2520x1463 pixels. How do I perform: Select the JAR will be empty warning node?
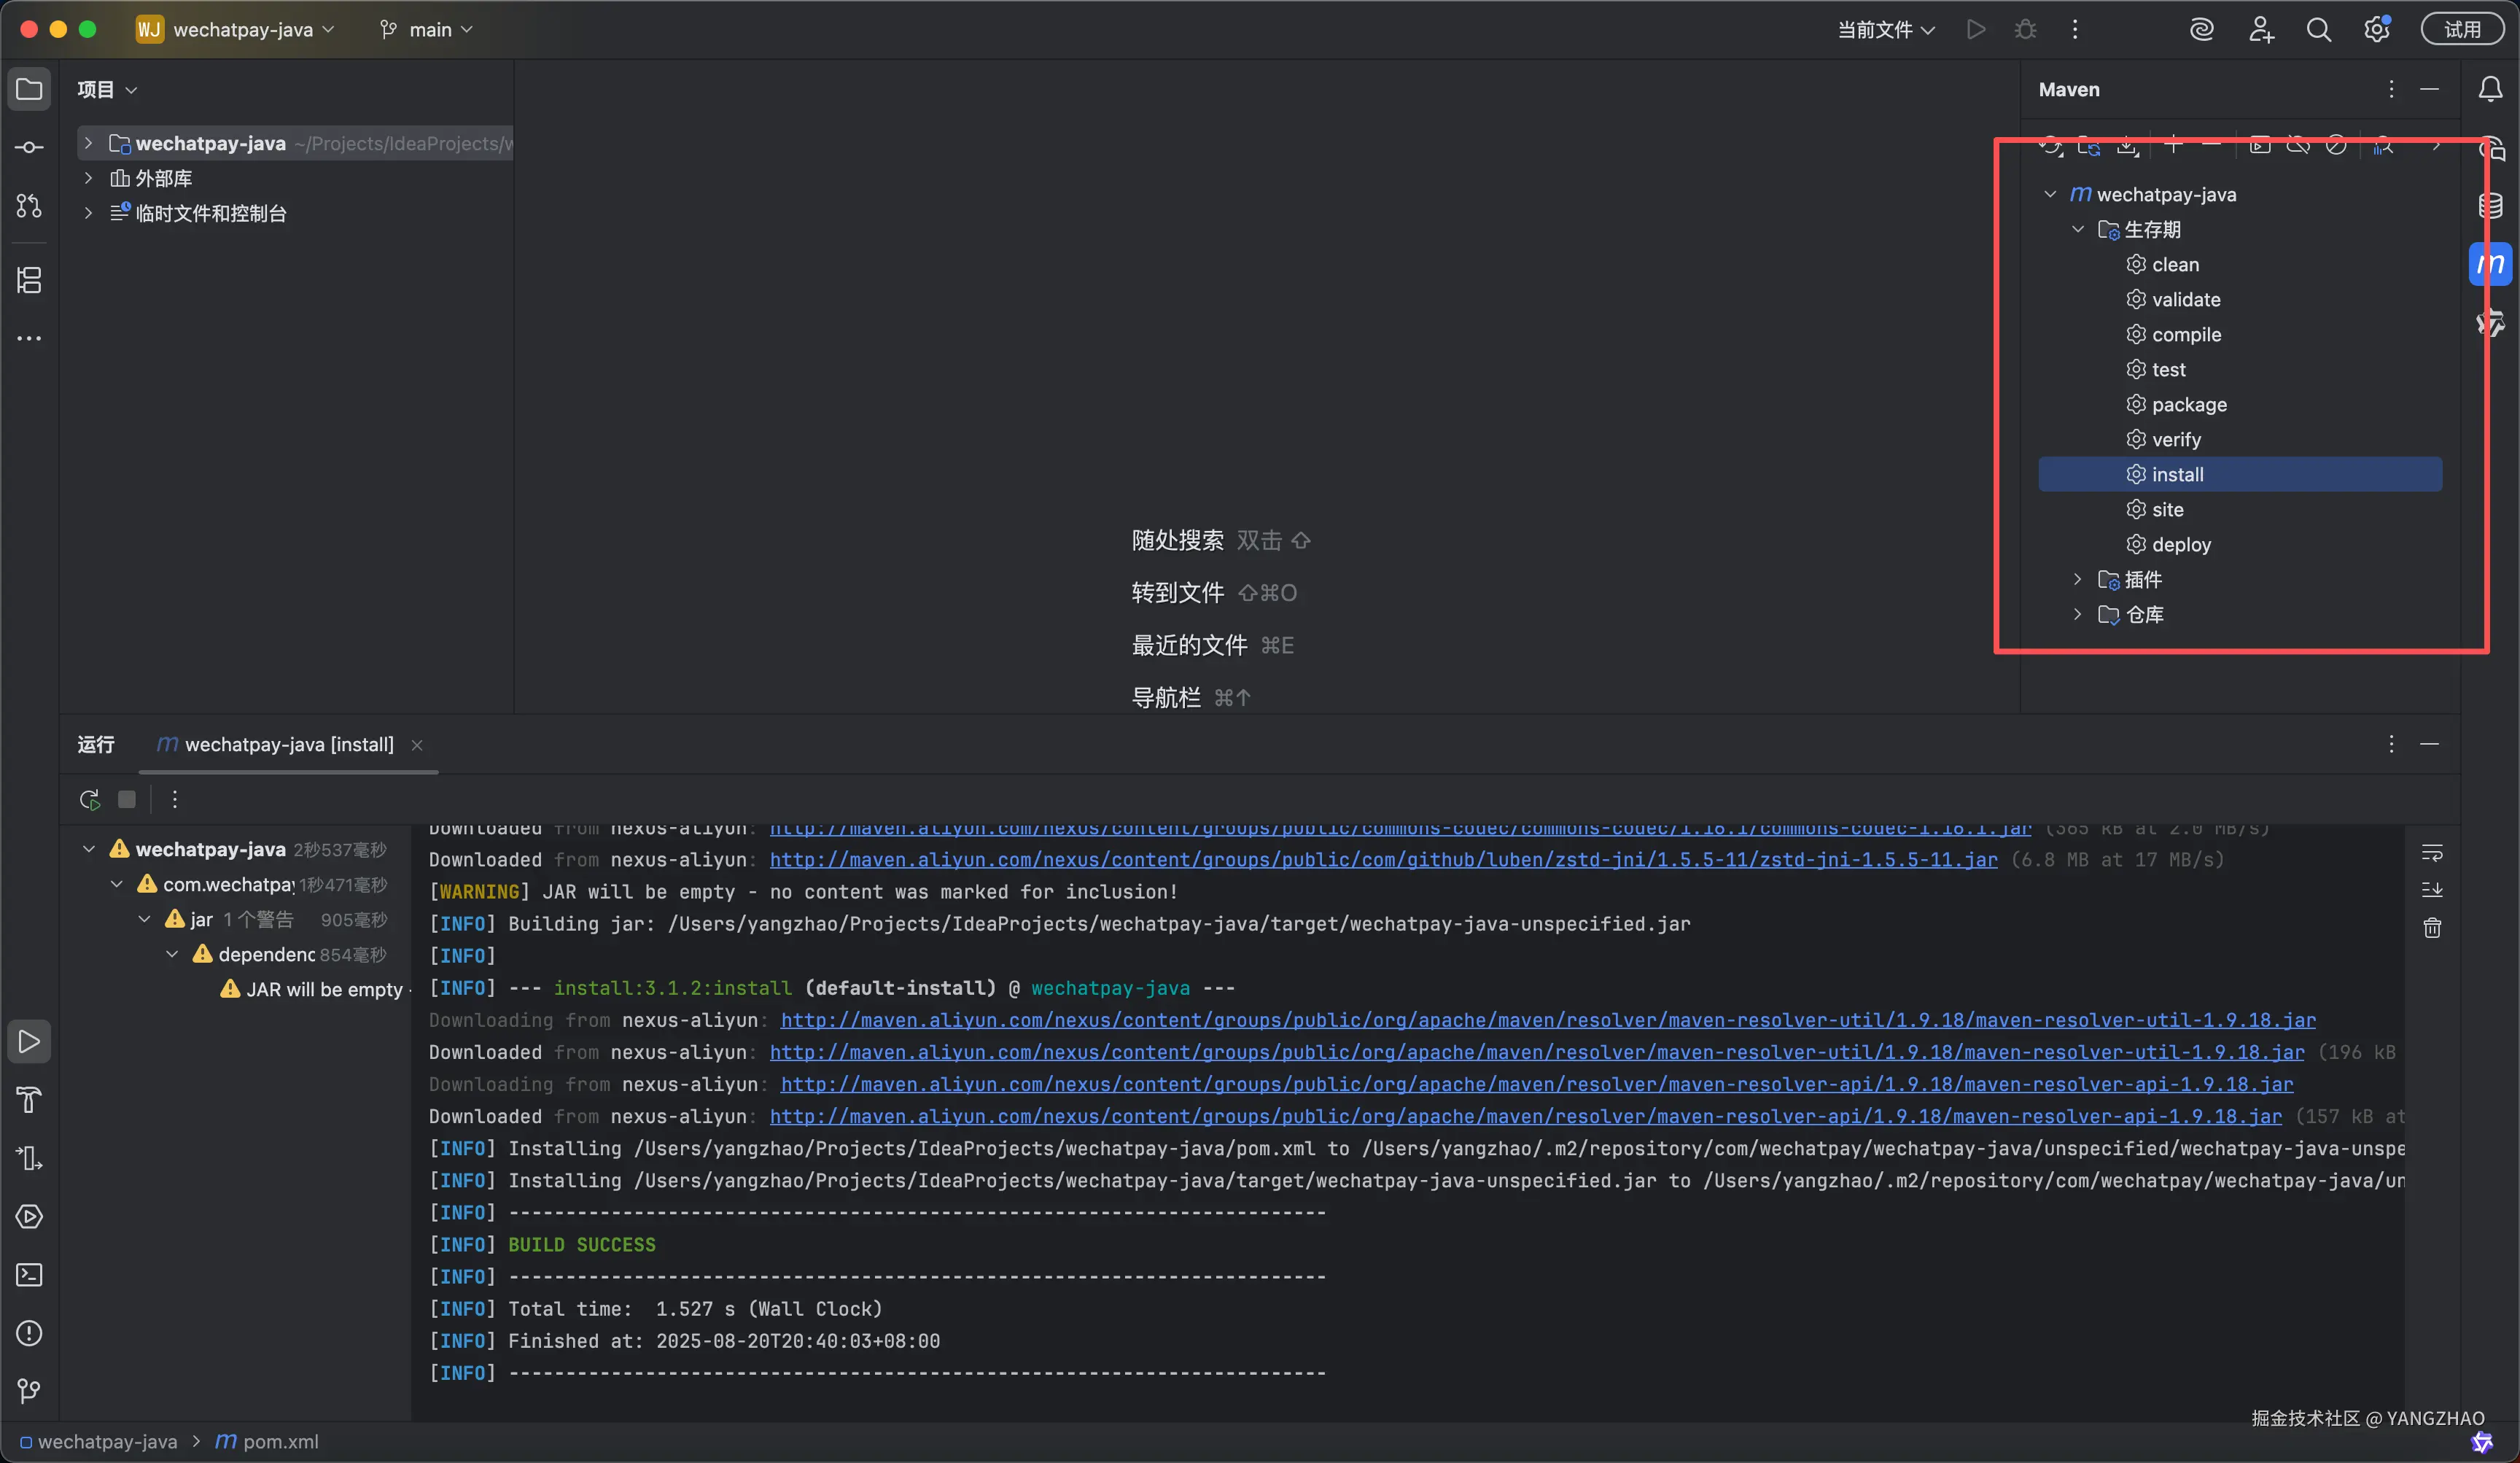tap(316, 989)
